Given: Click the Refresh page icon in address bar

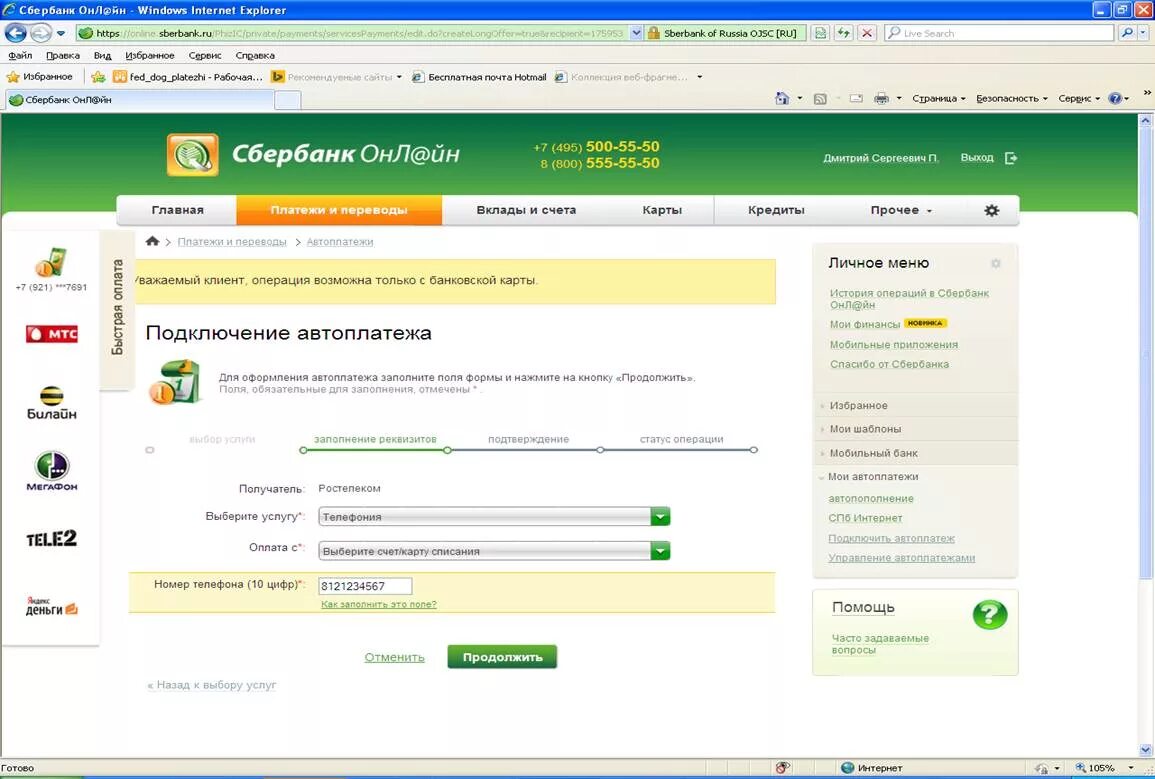Looking at the screenshot, I should pos(843,33).
